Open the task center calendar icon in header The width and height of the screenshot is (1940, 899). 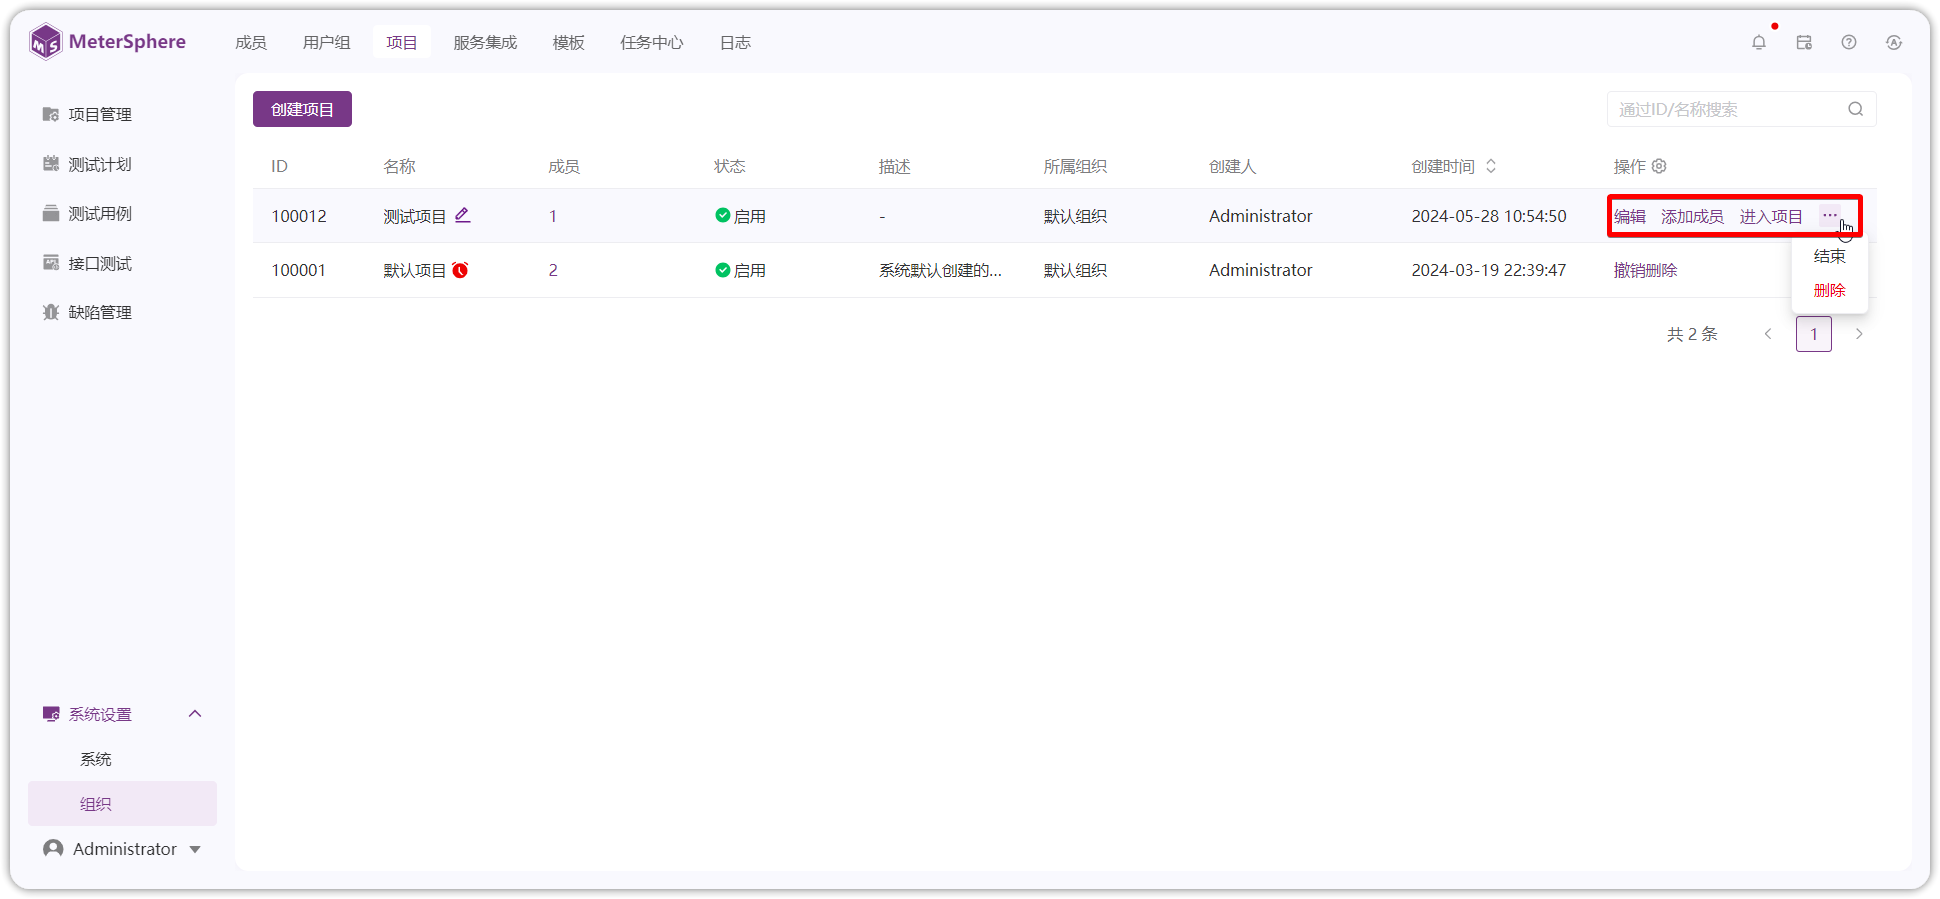point(1804,42)
